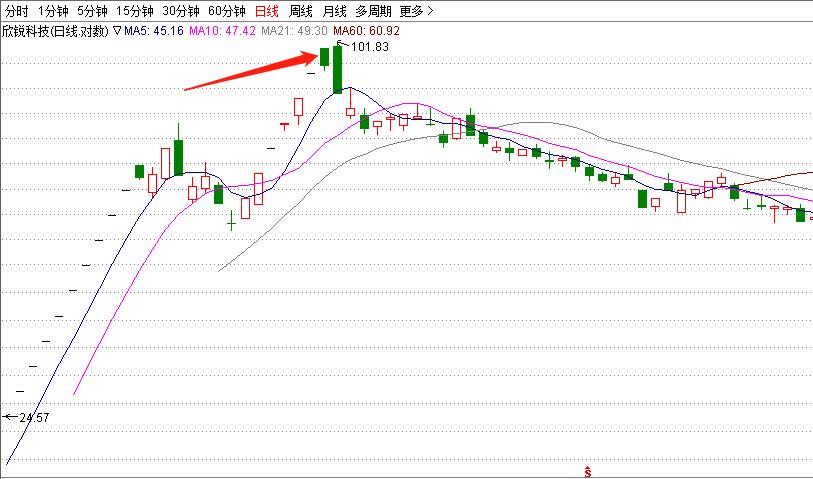813x479 pixels.
Task: Expand the 更多 more periods menu
Action: (416, 11)
